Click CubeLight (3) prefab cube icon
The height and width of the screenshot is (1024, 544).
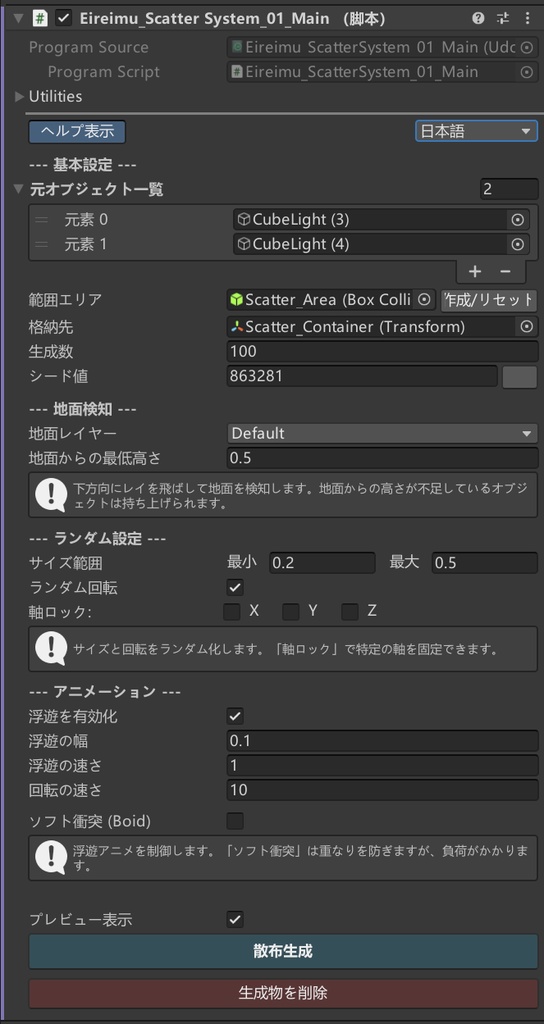(x=244, y=220)
